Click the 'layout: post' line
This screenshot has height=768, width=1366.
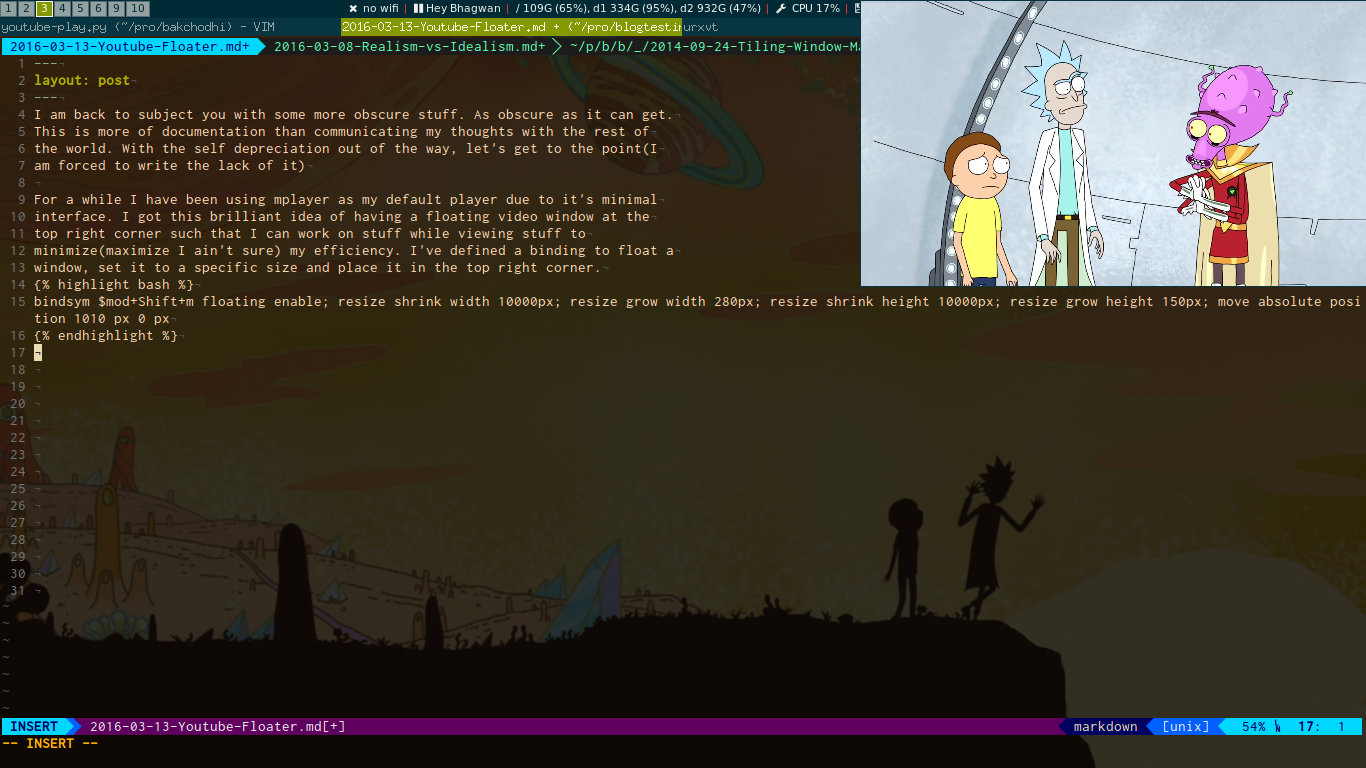pos(82,80)
